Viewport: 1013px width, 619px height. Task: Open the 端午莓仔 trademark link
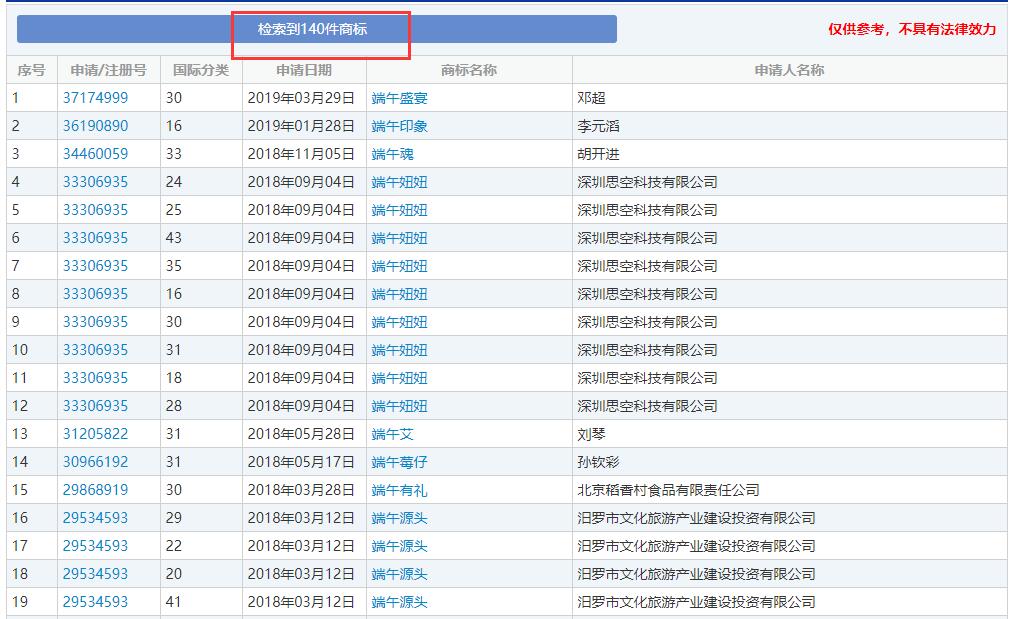point(399,462)
